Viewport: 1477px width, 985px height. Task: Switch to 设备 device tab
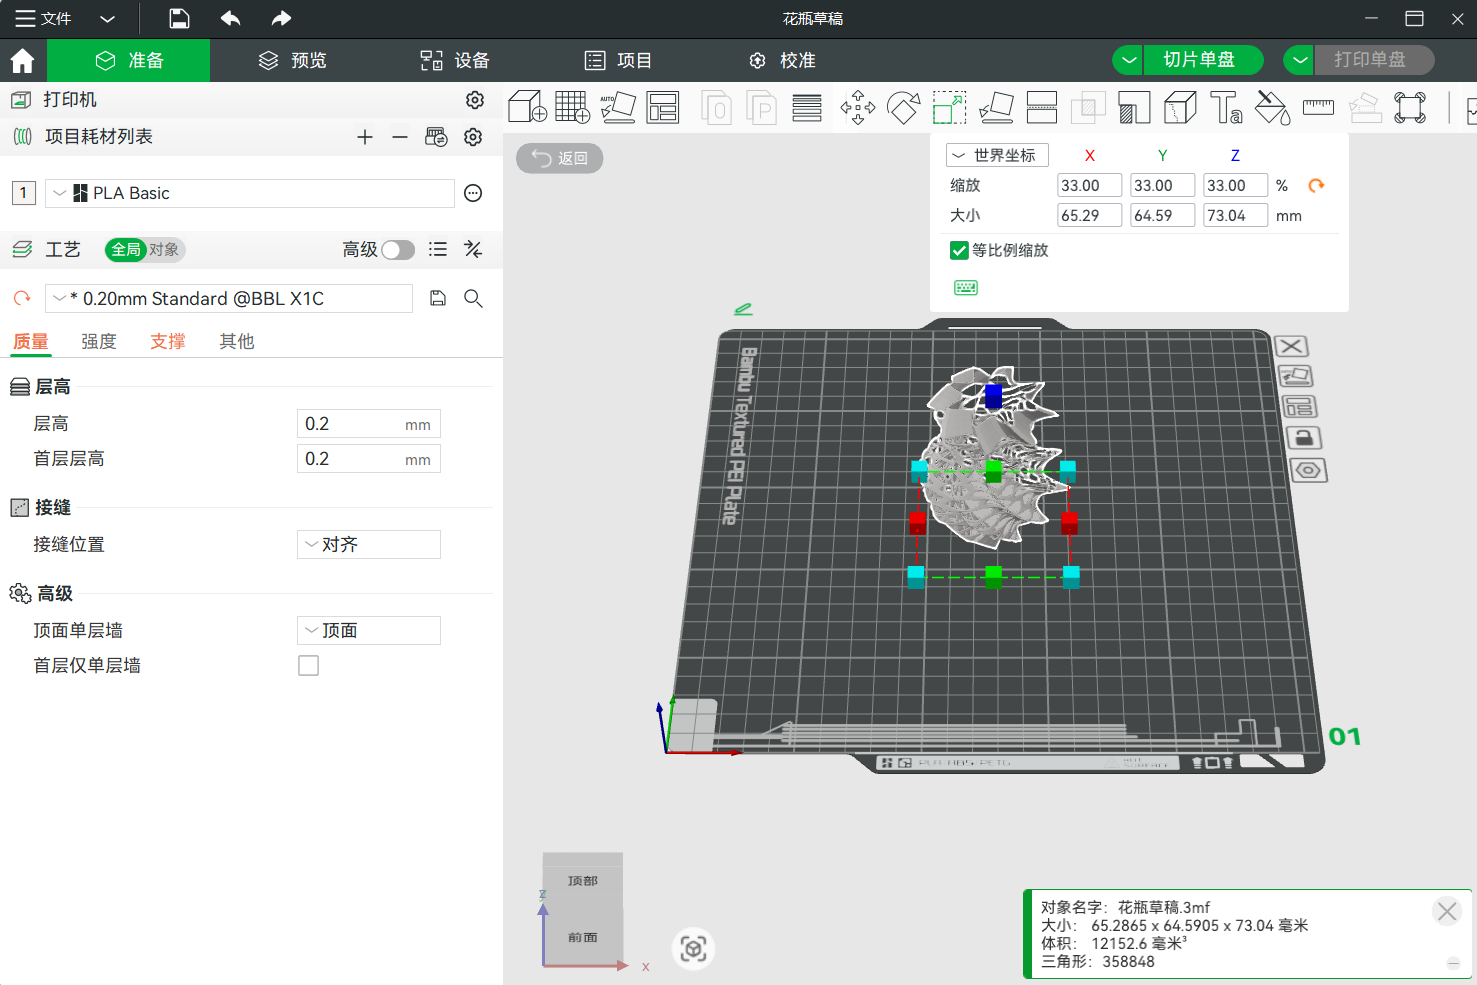coord(455,60)
